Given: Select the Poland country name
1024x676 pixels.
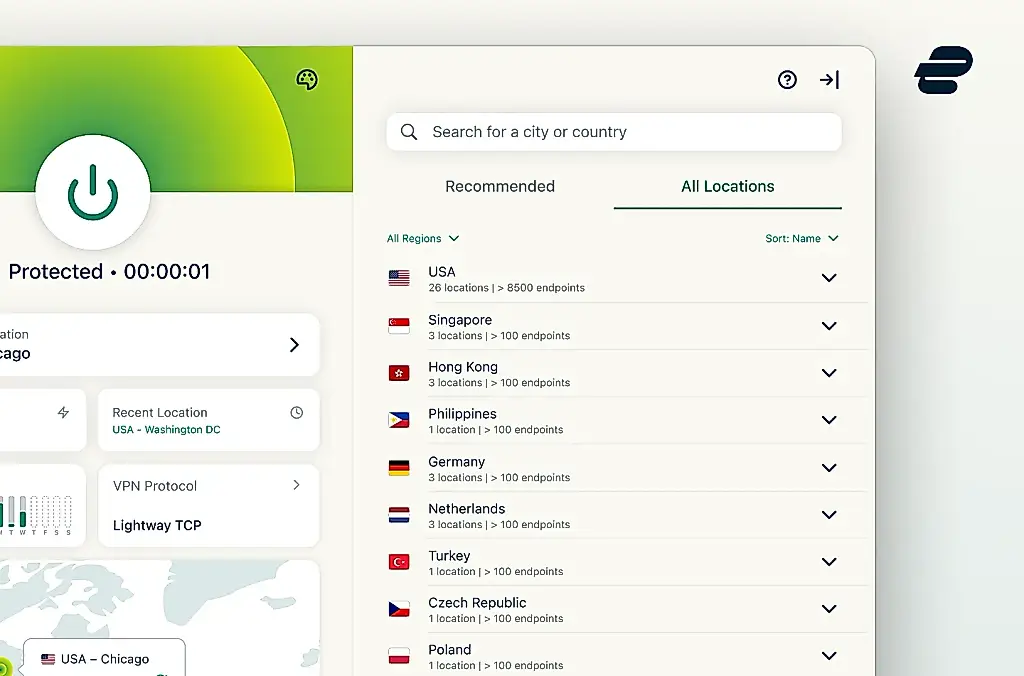Looking at the screenshot, I should tap(449, 650).
